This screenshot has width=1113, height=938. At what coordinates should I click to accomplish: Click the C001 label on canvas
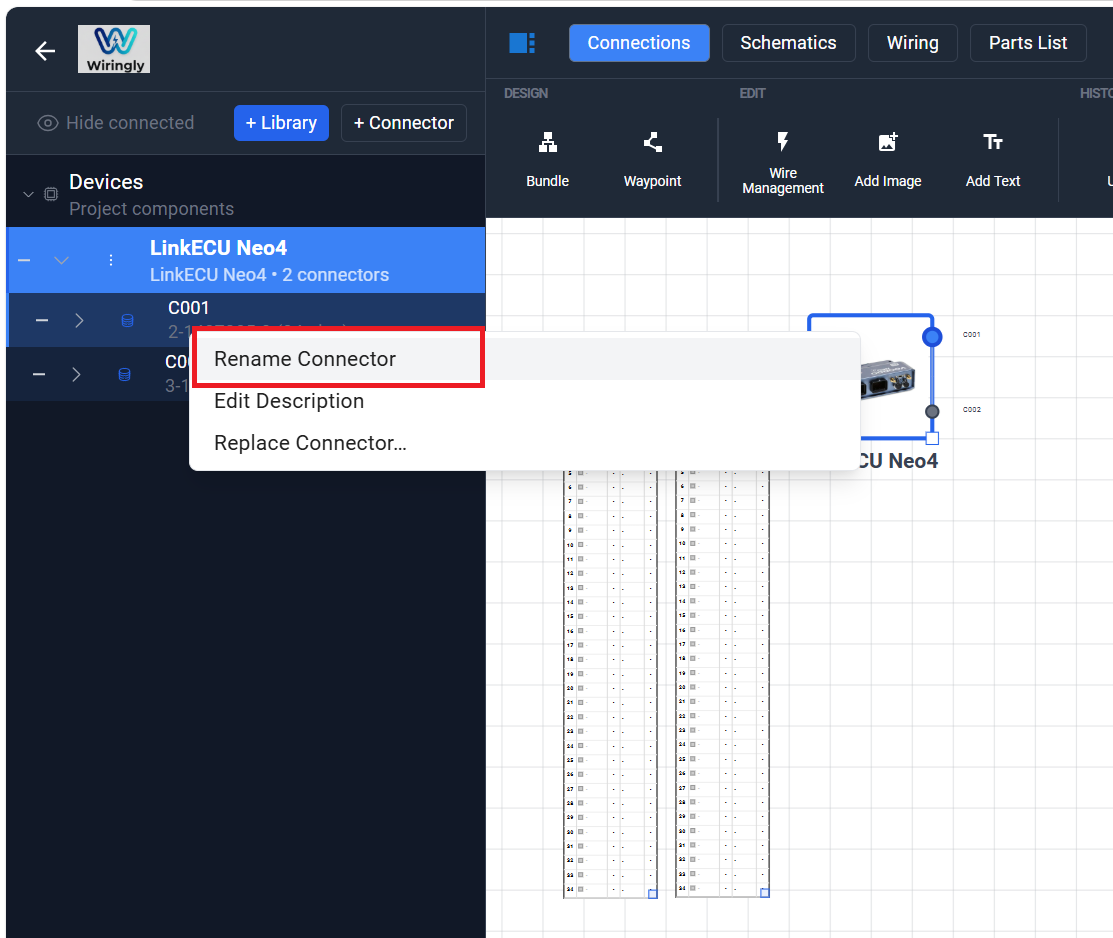tap(971, 334)
